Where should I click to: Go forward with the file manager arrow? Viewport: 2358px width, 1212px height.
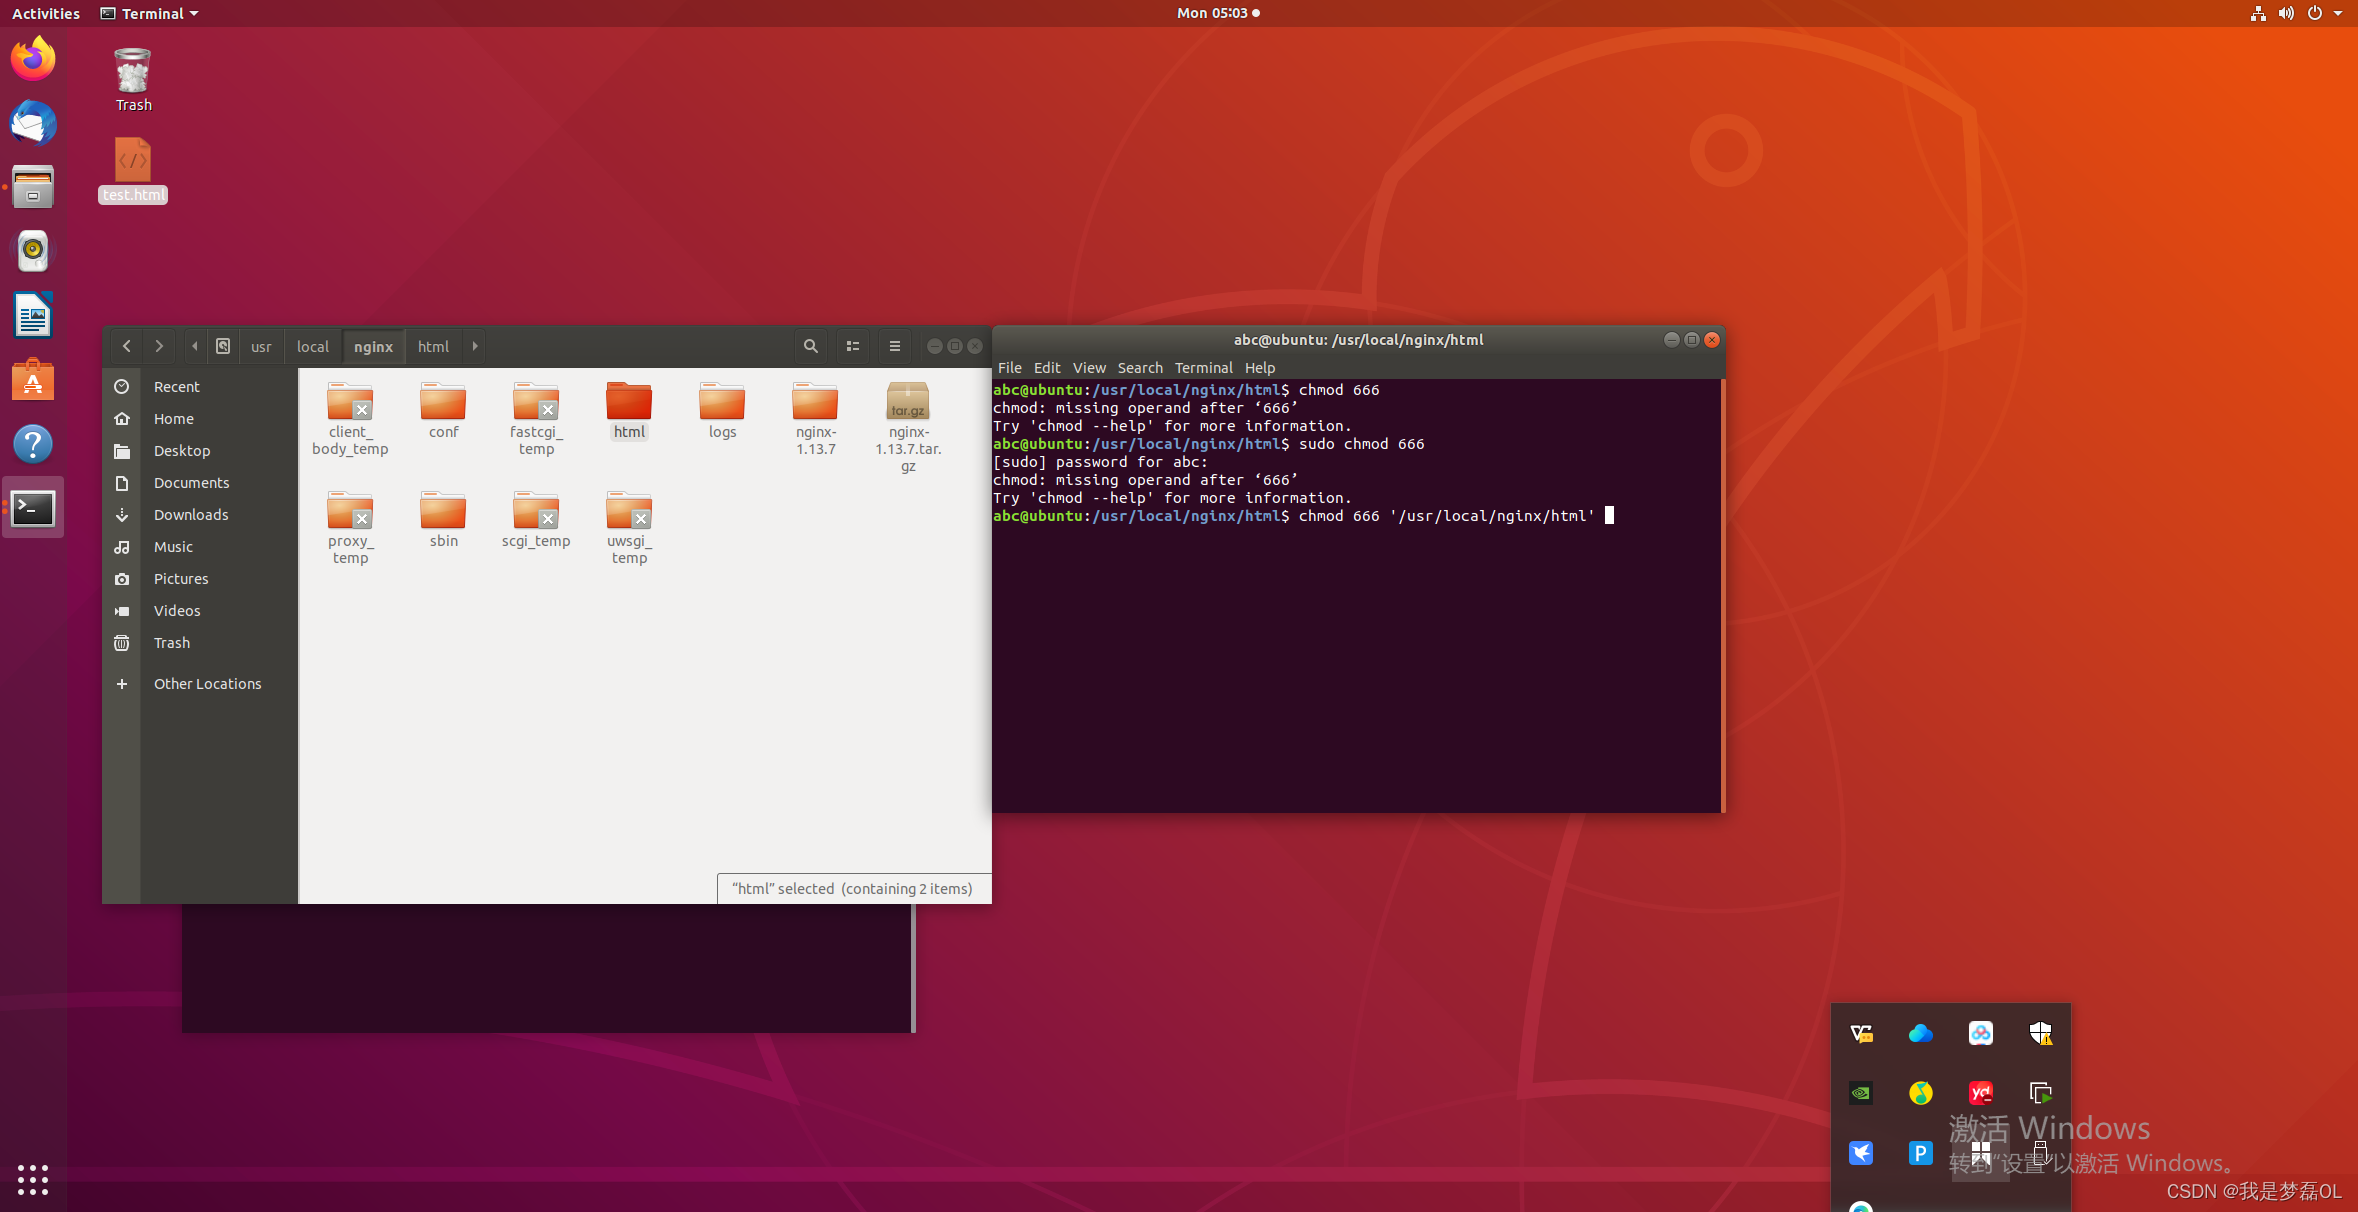pyautogui.click(x=159, y=346)
